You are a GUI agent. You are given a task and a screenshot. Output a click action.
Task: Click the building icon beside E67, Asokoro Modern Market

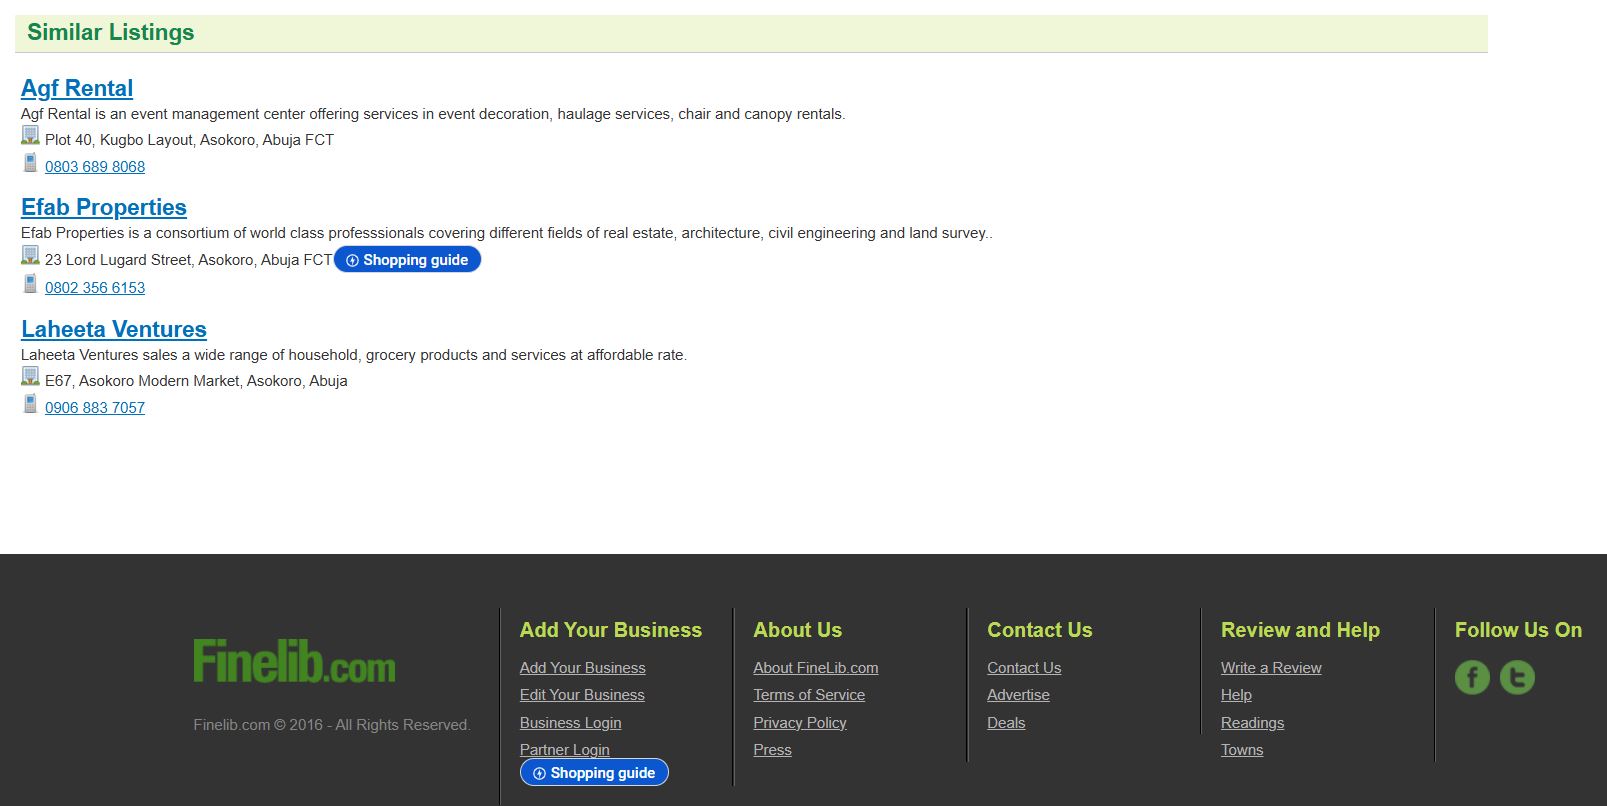[x=31, y=376]
